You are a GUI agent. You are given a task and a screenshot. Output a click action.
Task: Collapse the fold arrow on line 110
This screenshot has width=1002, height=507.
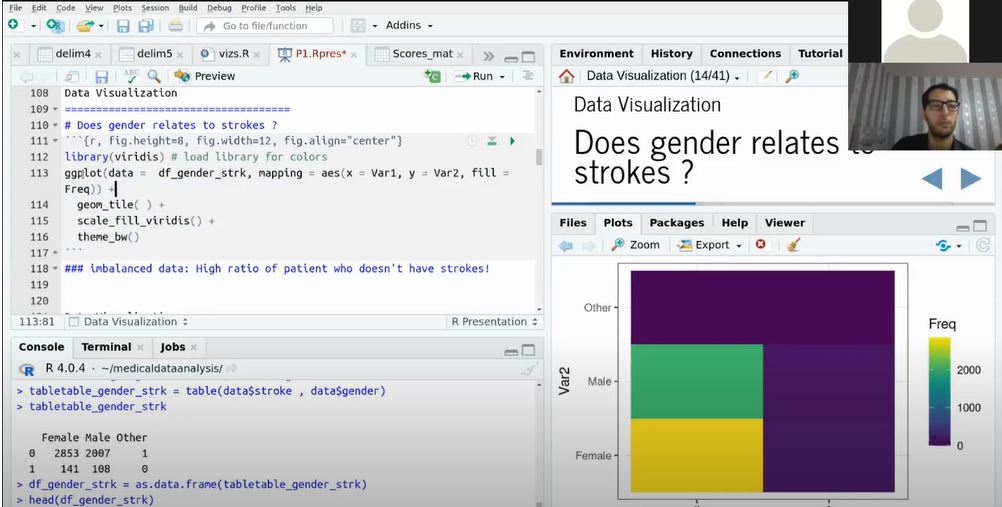[x=56, y=125]
